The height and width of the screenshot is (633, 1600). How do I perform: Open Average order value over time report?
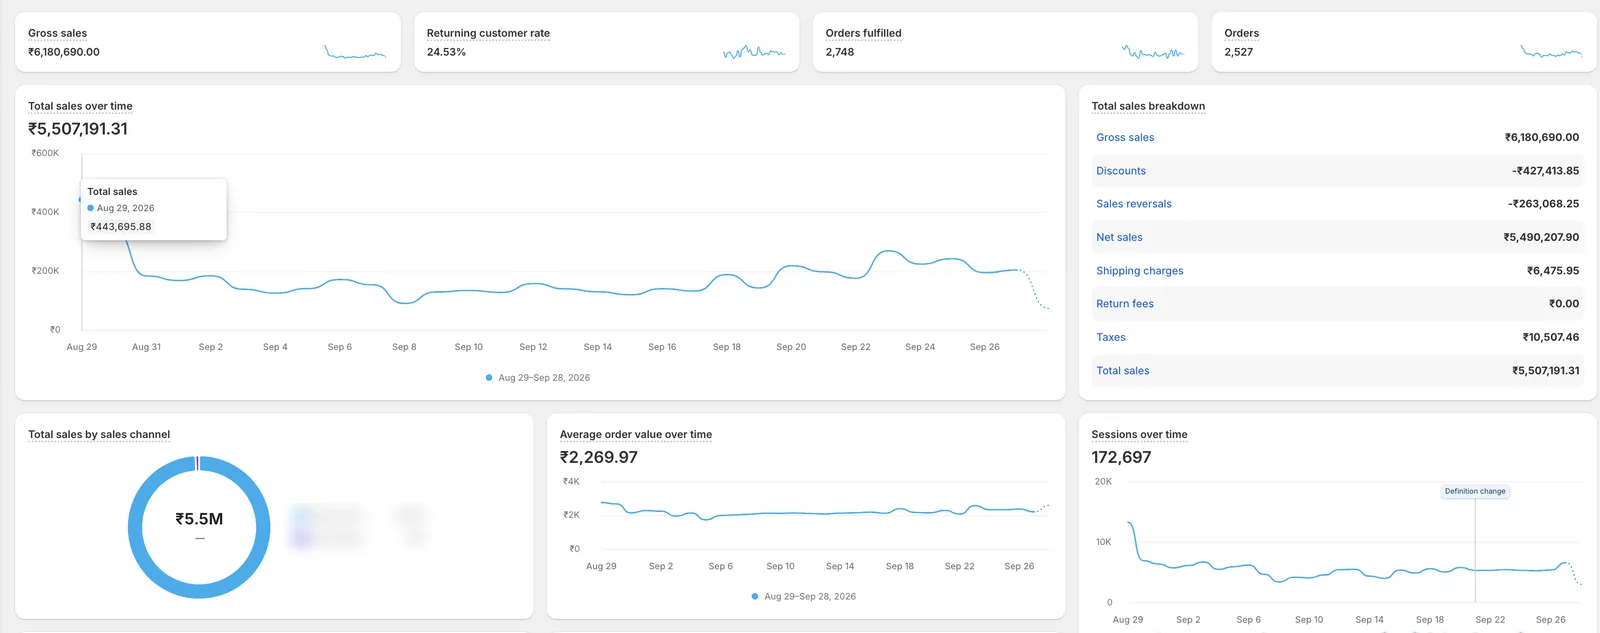(x=636, y=435)
